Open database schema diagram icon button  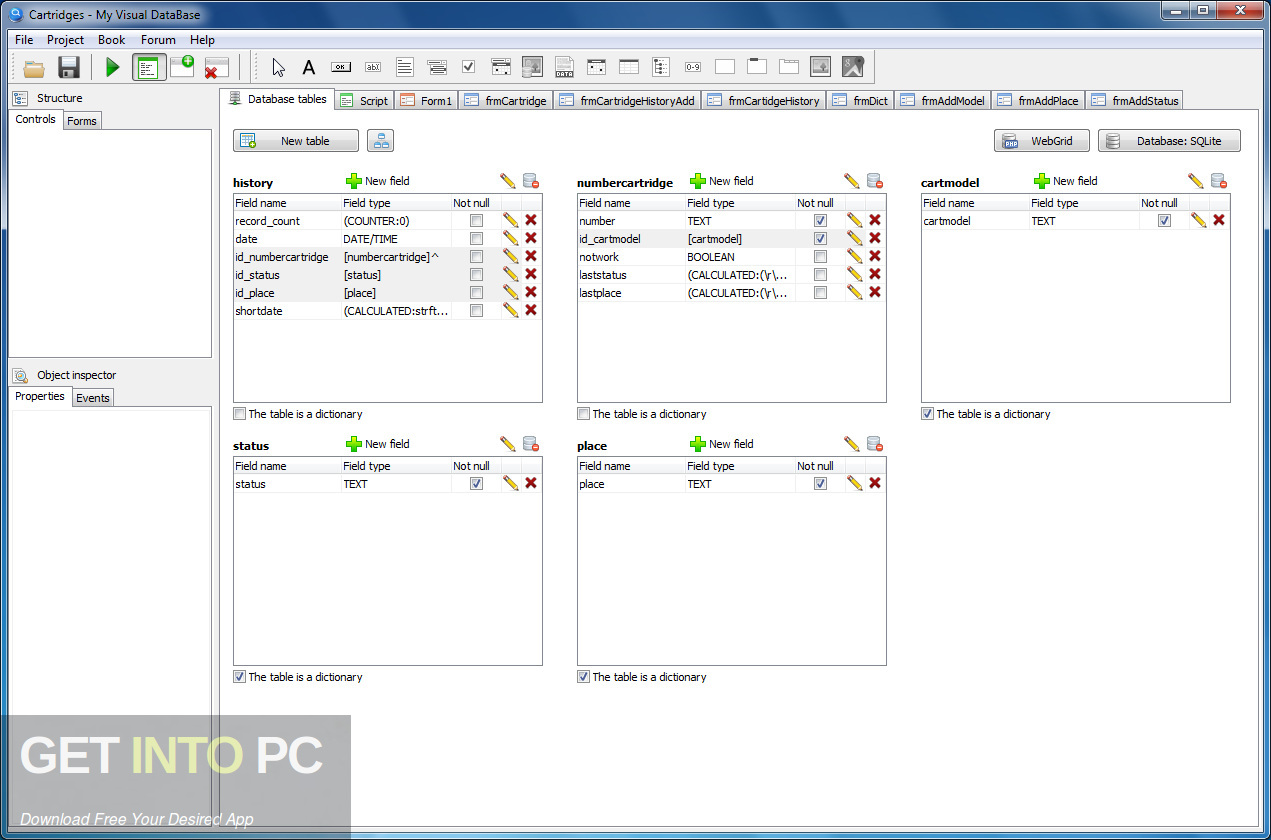pos(380,141)
